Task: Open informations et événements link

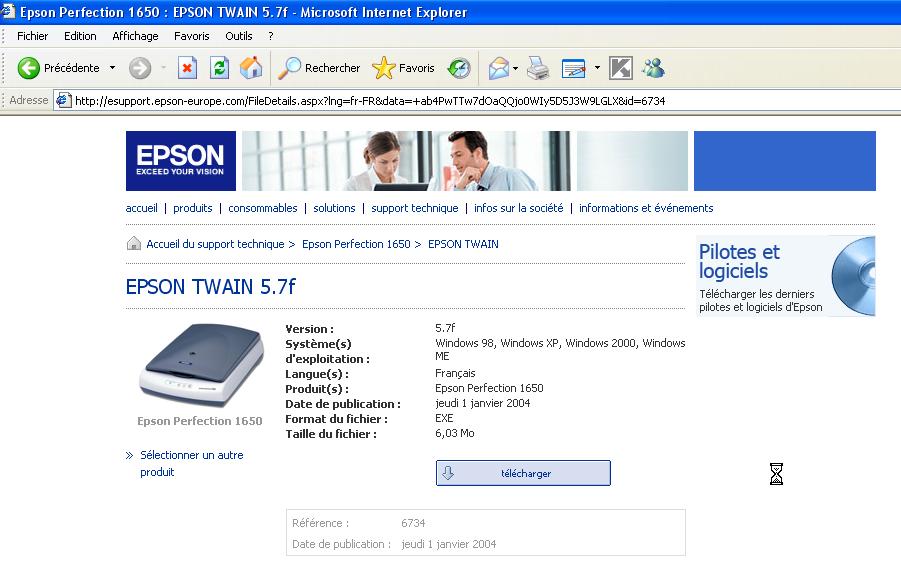Action: [x=646, y=208]
